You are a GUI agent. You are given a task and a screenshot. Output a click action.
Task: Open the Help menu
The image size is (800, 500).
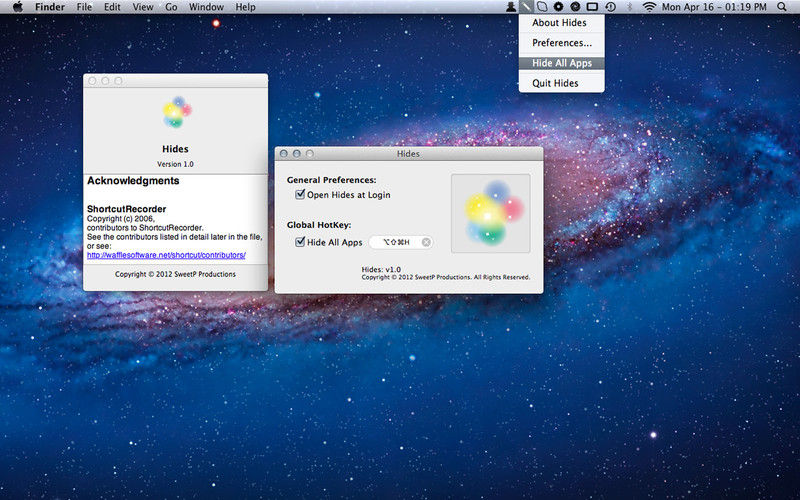[x=245, y=7]
